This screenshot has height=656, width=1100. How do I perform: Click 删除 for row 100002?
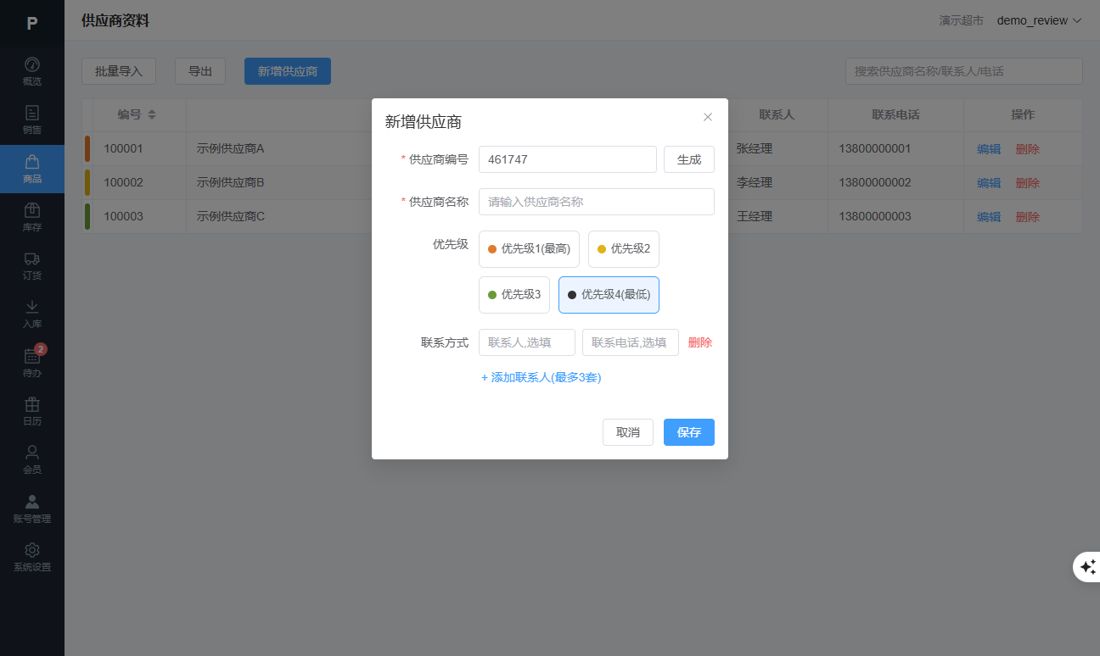coord(1027,183)
